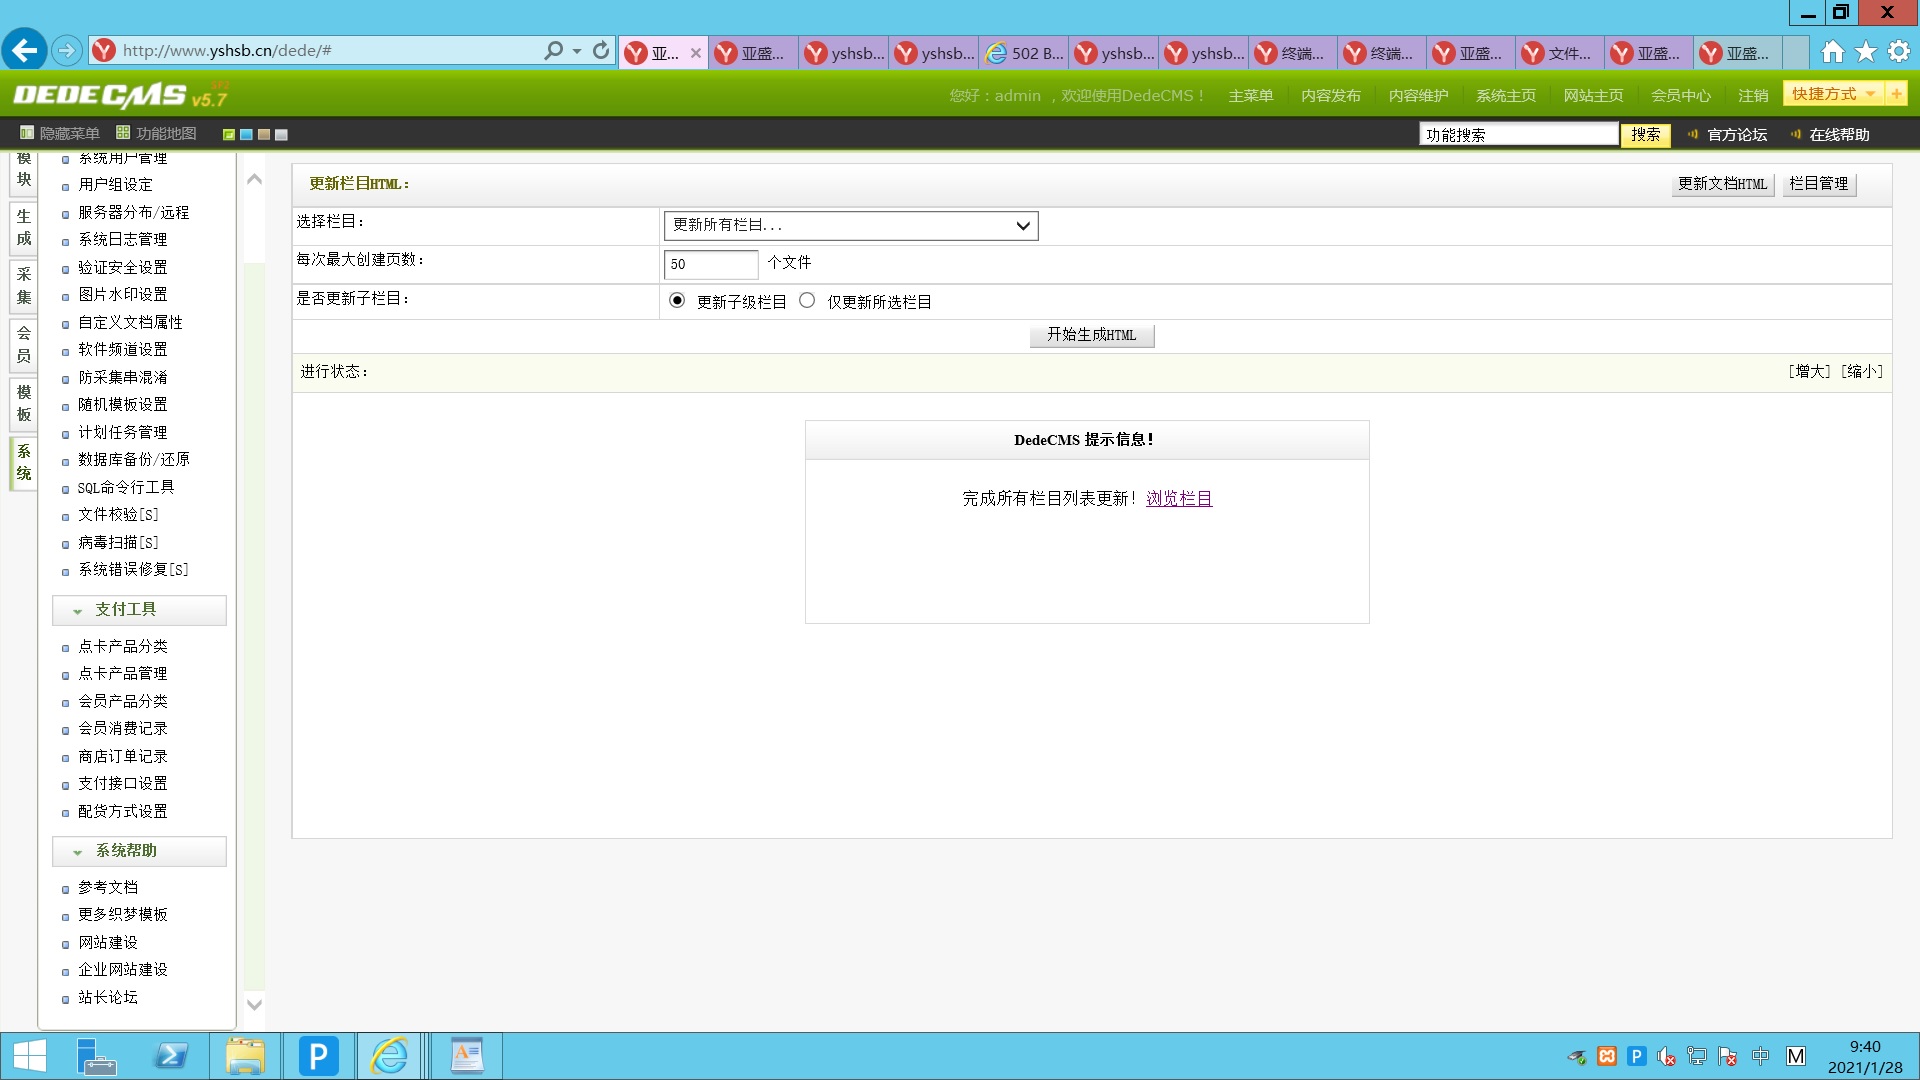Image resolution: width=1920 pixels, height=1080 pixels.
Task: Select the 更新子级栏目 radio button
Action: click(x=677, y=301)
